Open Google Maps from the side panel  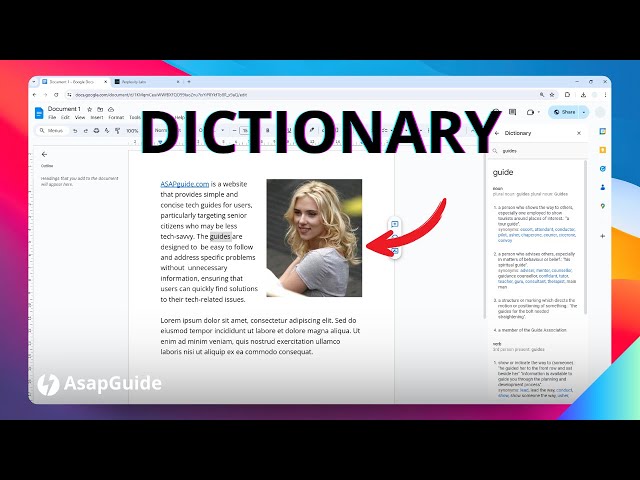point(603,207)
